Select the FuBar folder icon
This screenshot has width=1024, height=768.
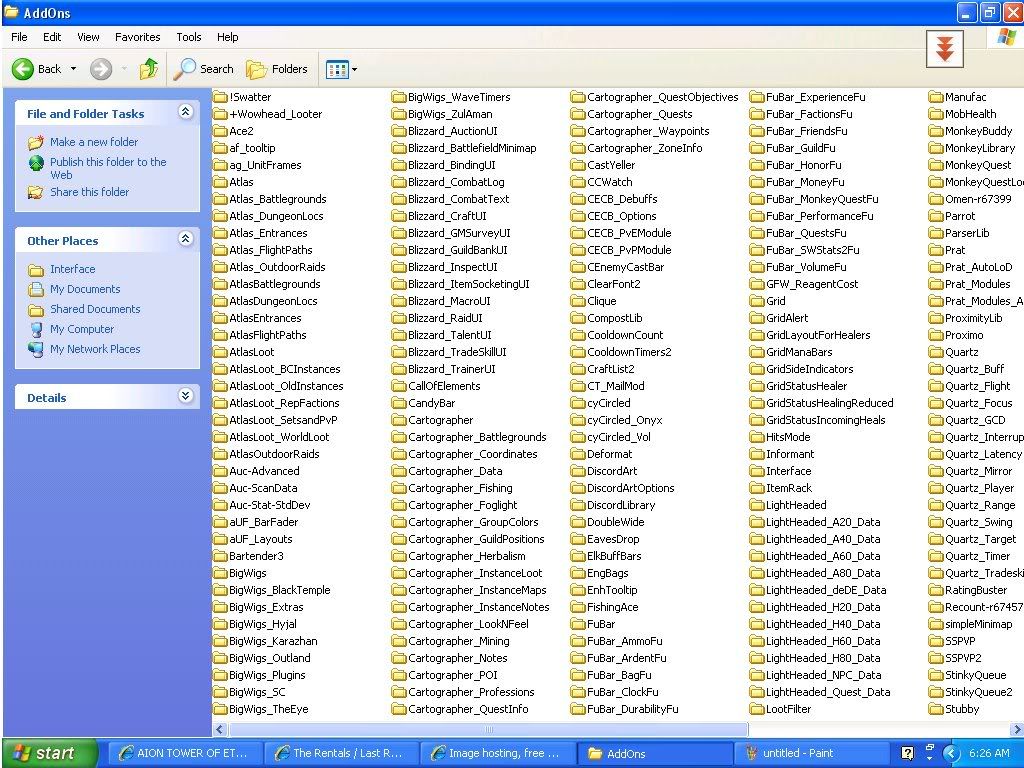click(x=578, y=624)
